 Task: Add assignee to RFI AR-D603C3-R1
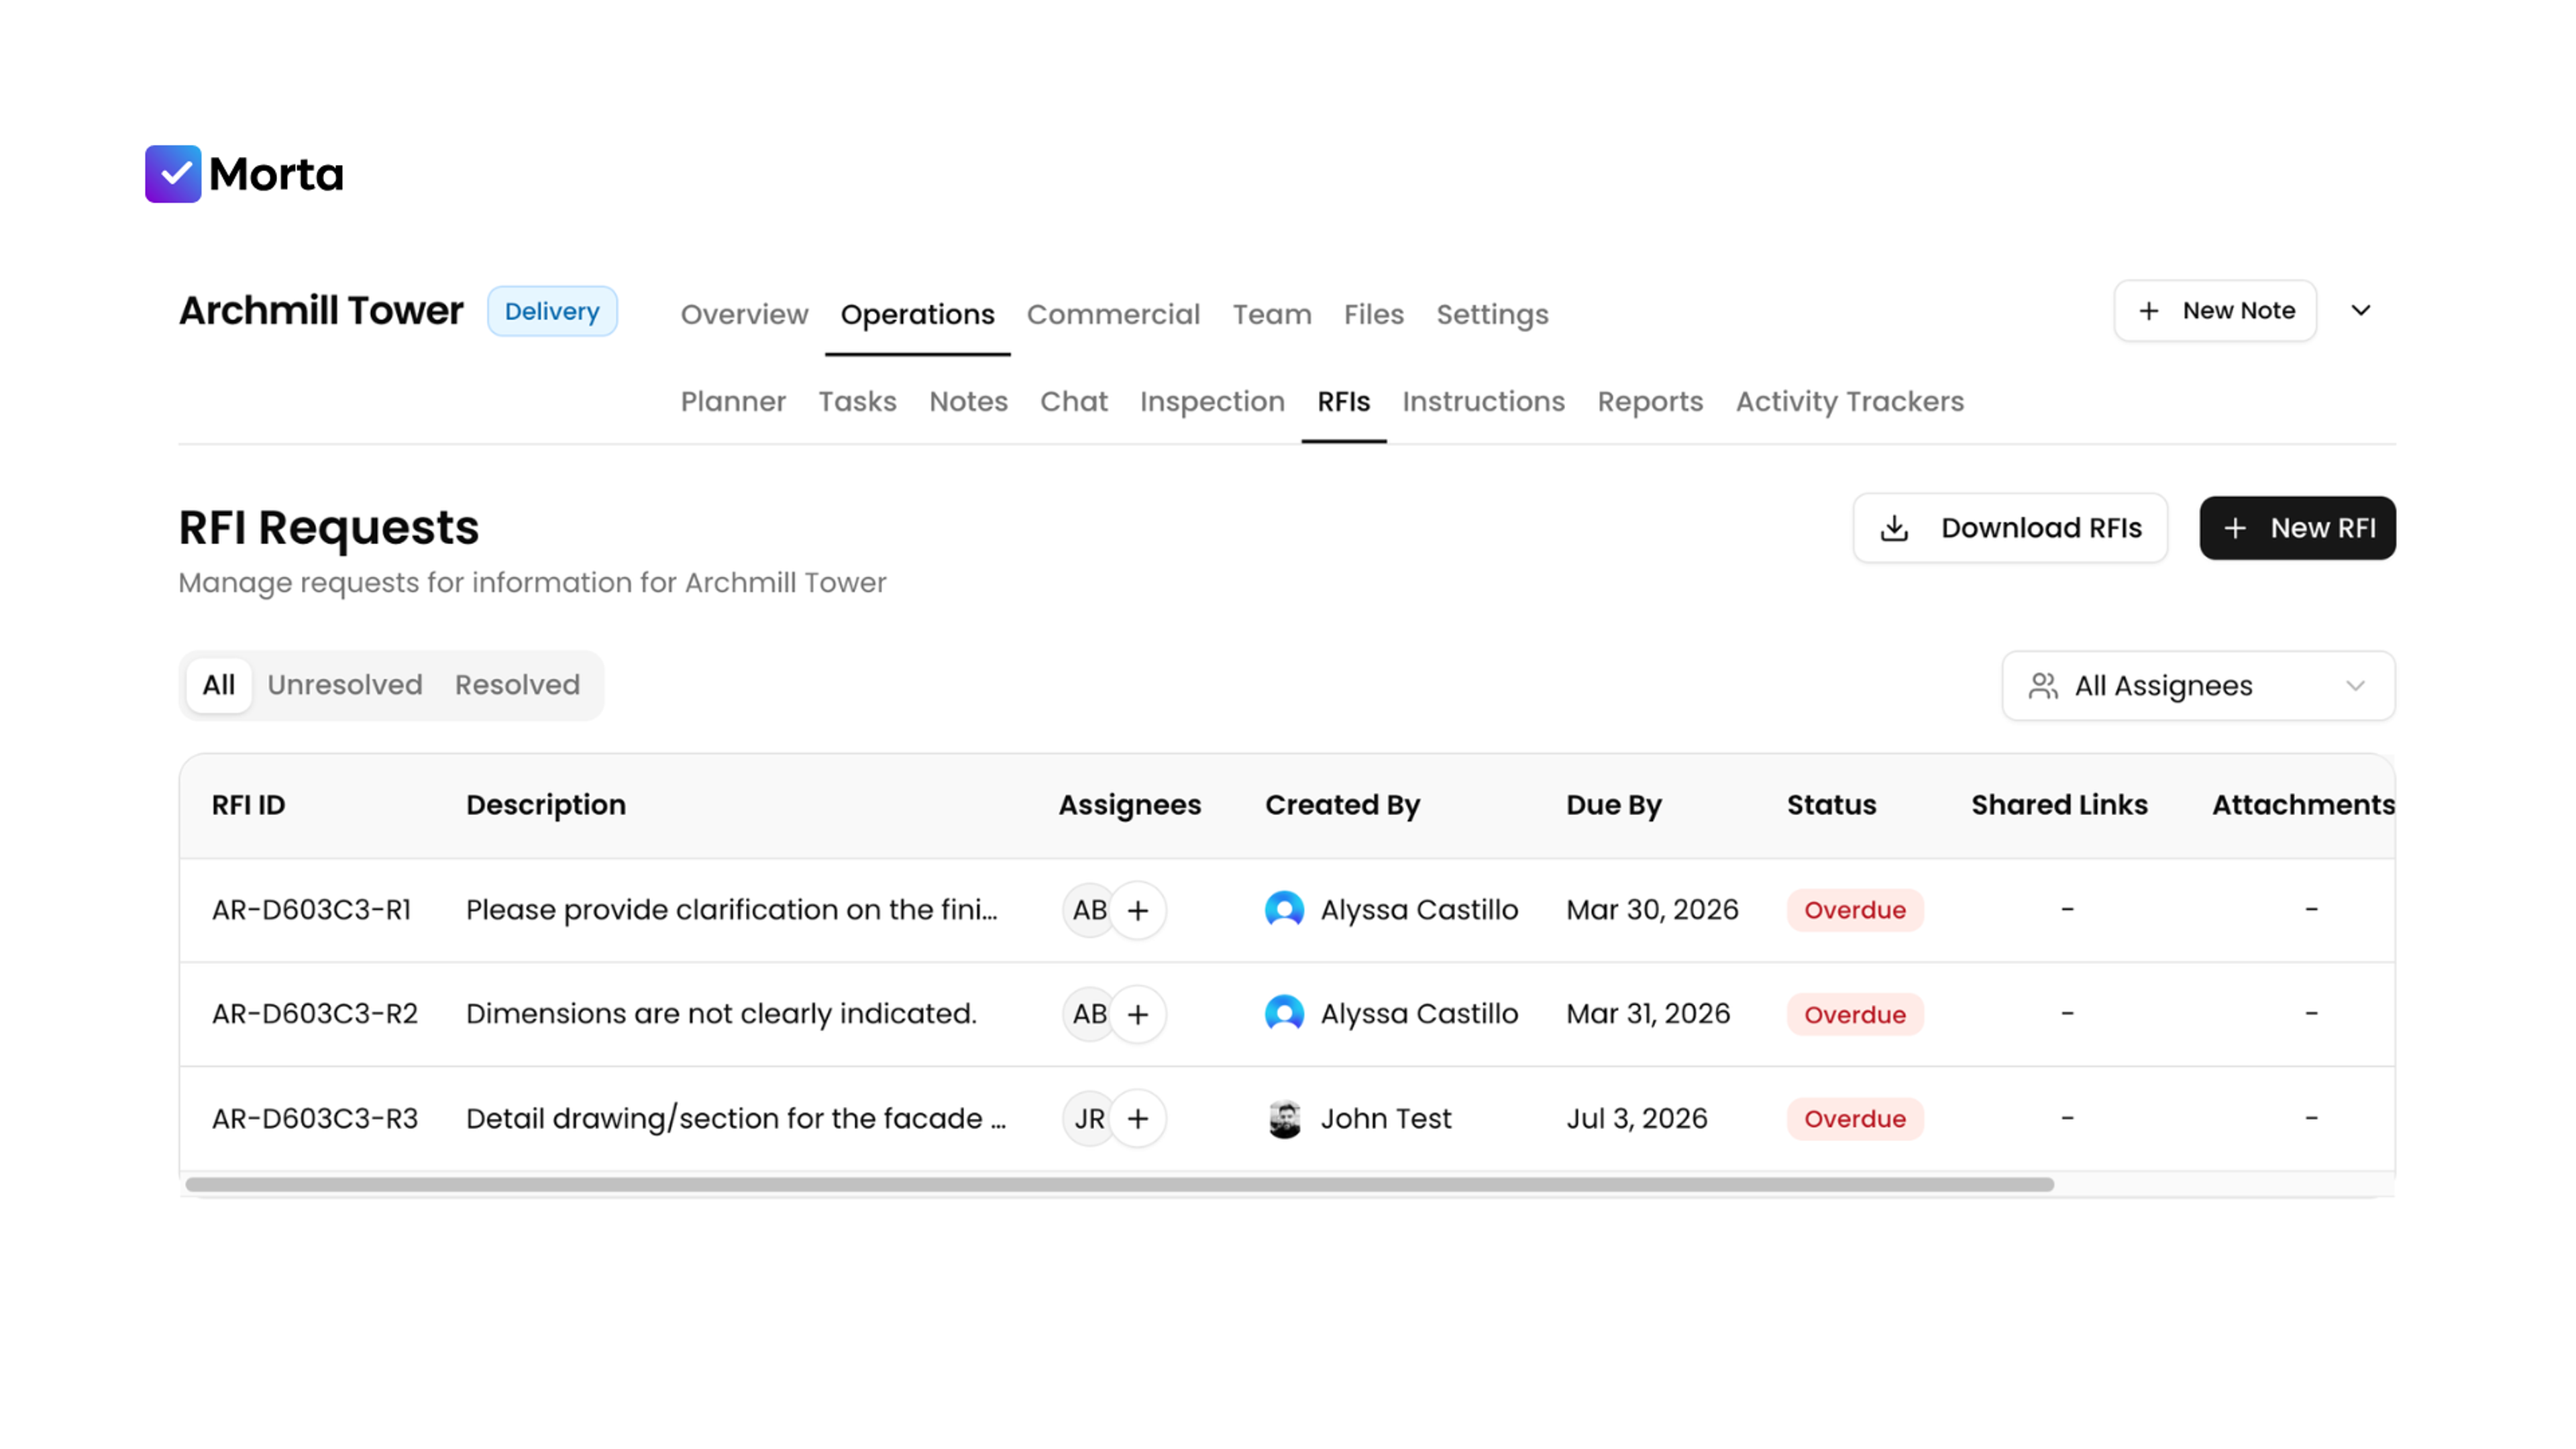[x=1138, y=910]
